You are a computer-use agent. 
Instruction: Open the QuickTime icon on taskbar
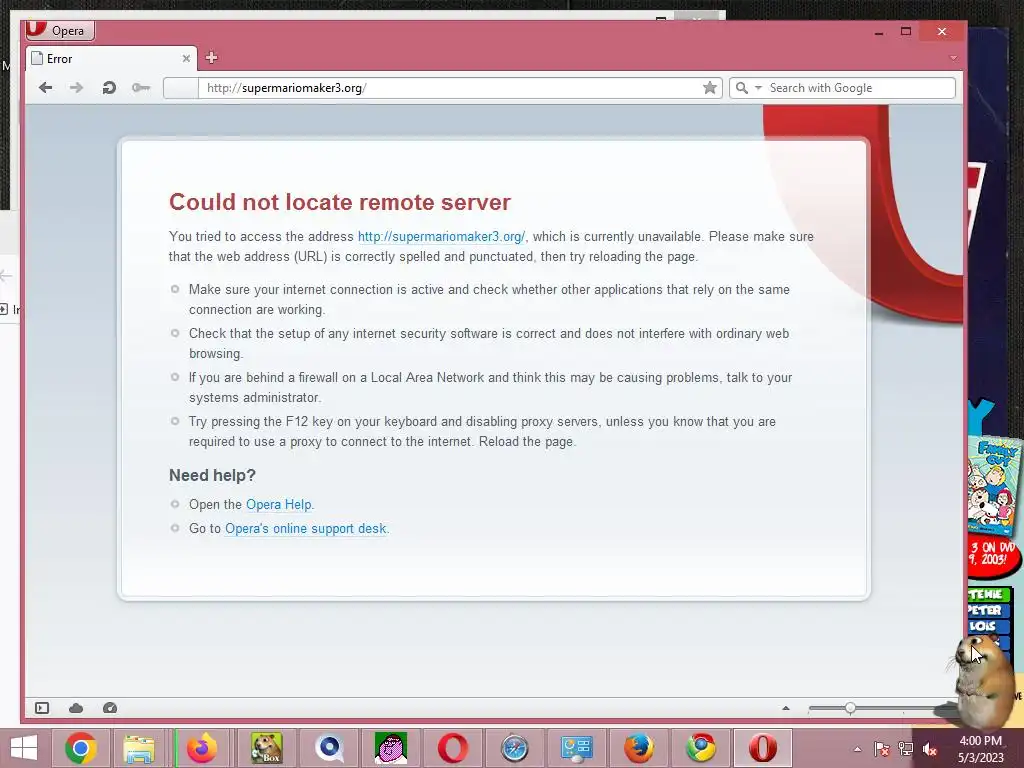click(329, 748)
